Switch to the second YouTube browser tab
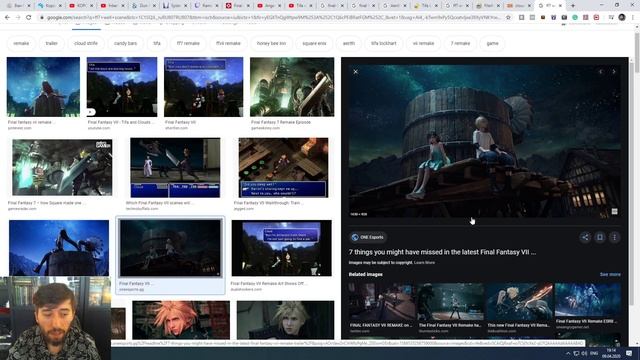The width and height of the screenshot is (640, 360). (x=112, y=6)
